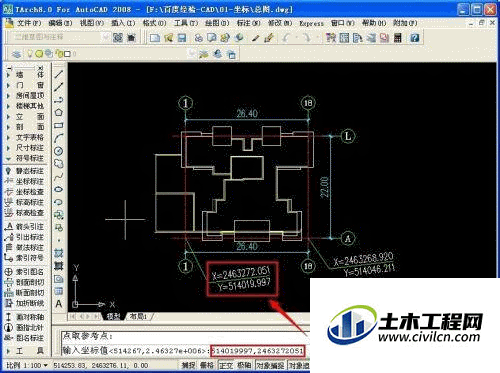The height and width of the screenshot is (373, 500).
Task: Open the QuickCalc calculator icon
Action: coord(398,38)
